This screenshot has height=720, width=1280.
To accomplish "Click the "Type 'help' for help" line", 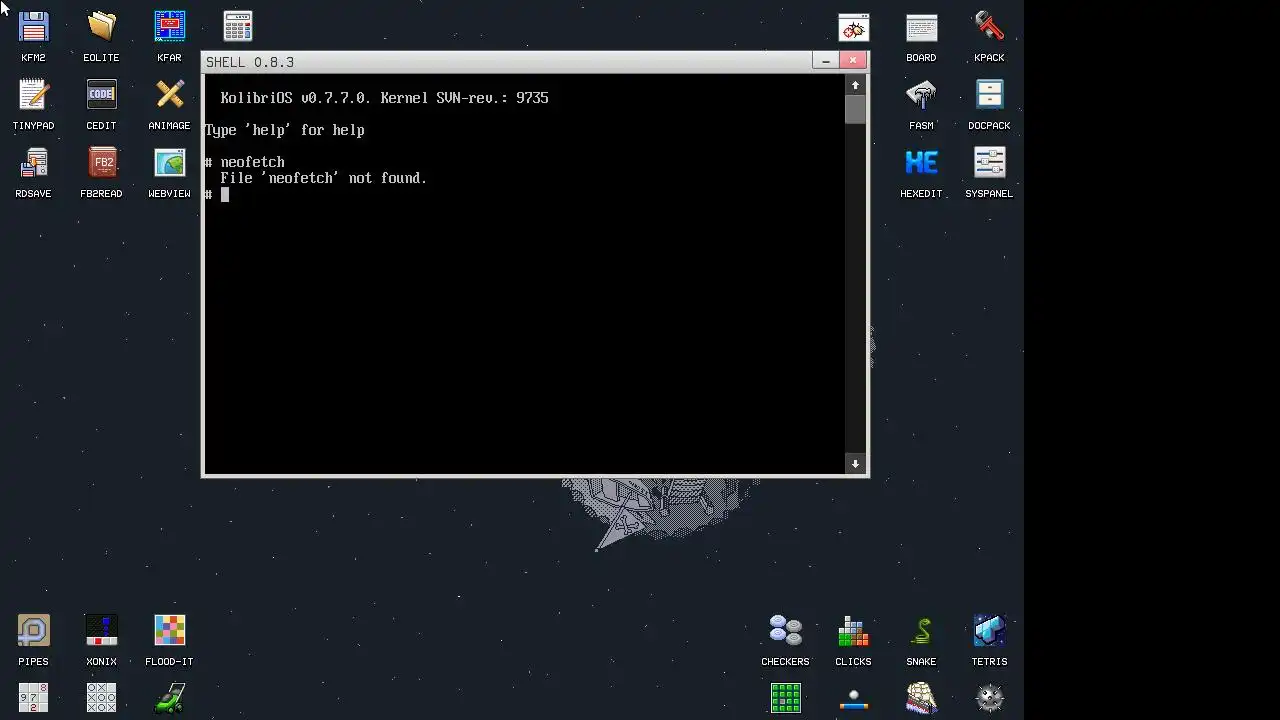I will pyautogui.click(x=285, y=130).
